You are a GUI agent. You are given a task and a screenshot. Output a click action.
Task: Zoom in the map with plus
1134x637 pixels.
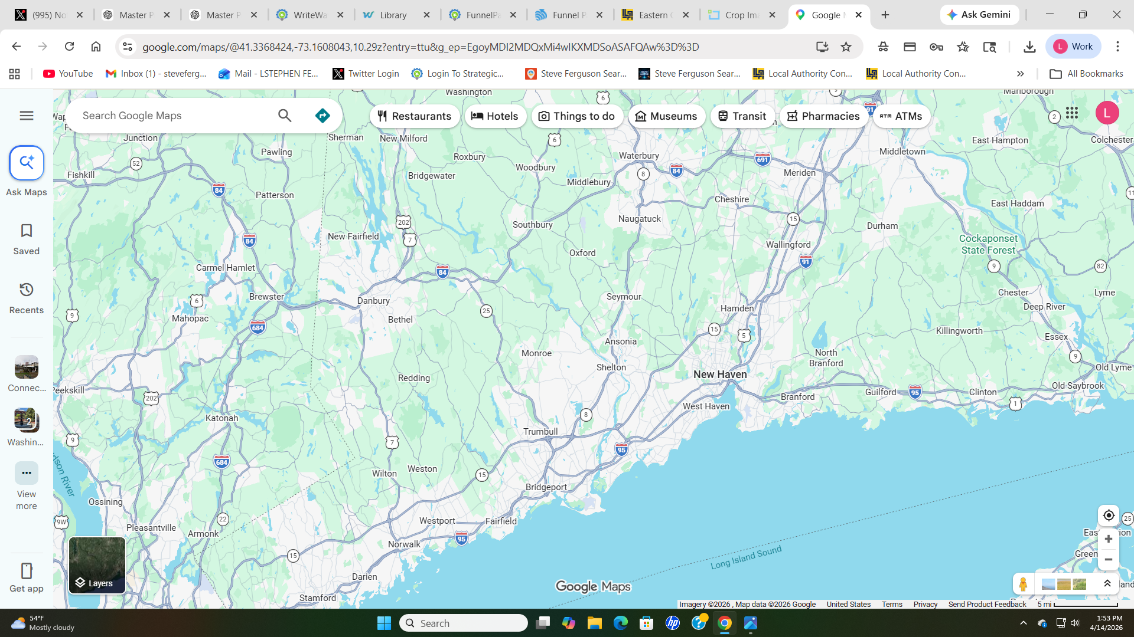click(x=1108, y=539)
